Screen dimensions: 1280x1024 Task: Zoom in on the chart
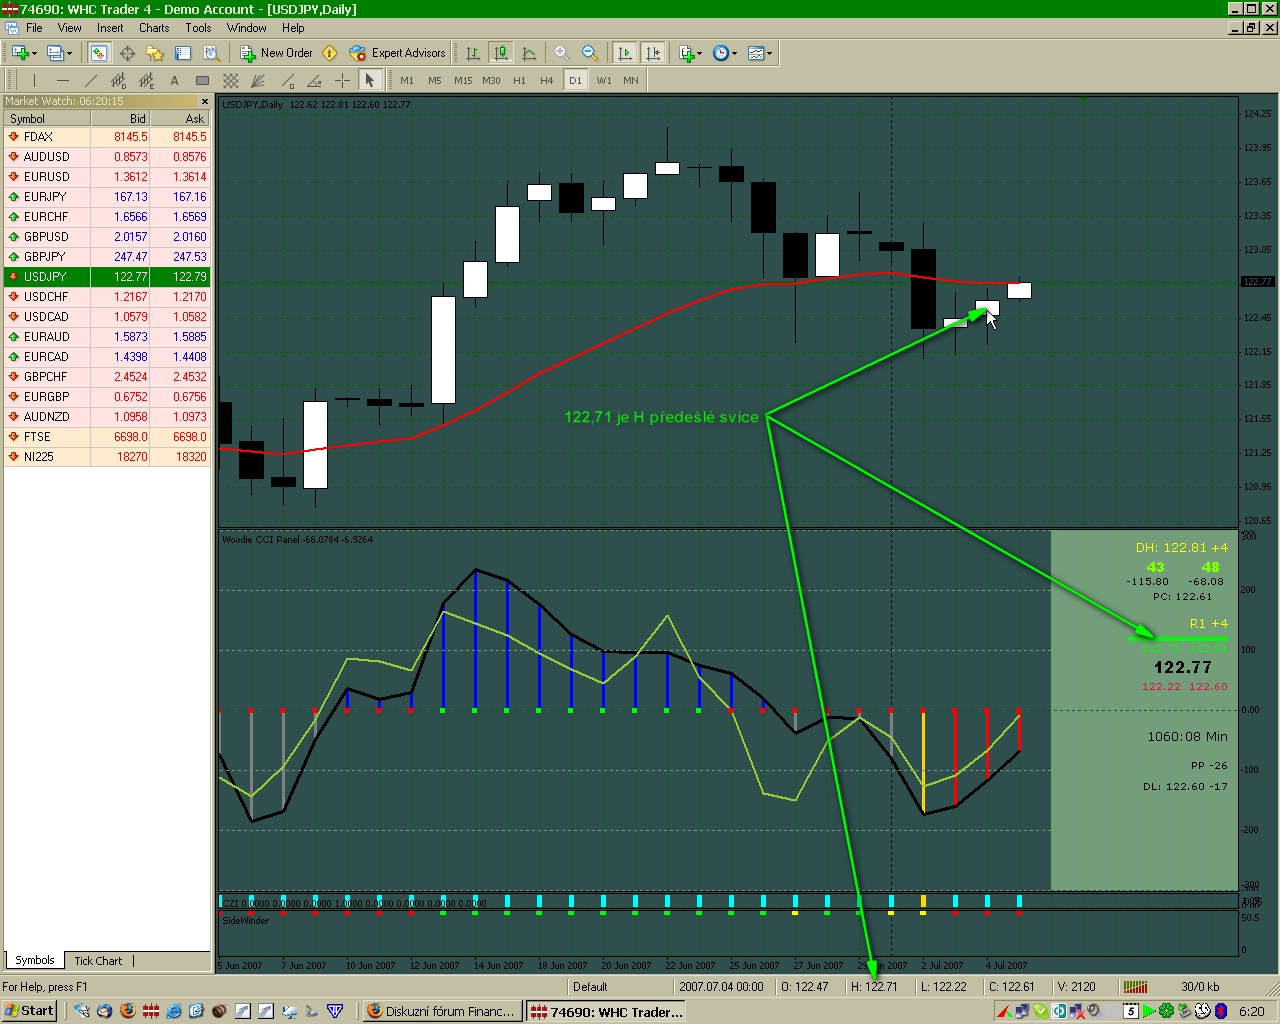point(562,53)
